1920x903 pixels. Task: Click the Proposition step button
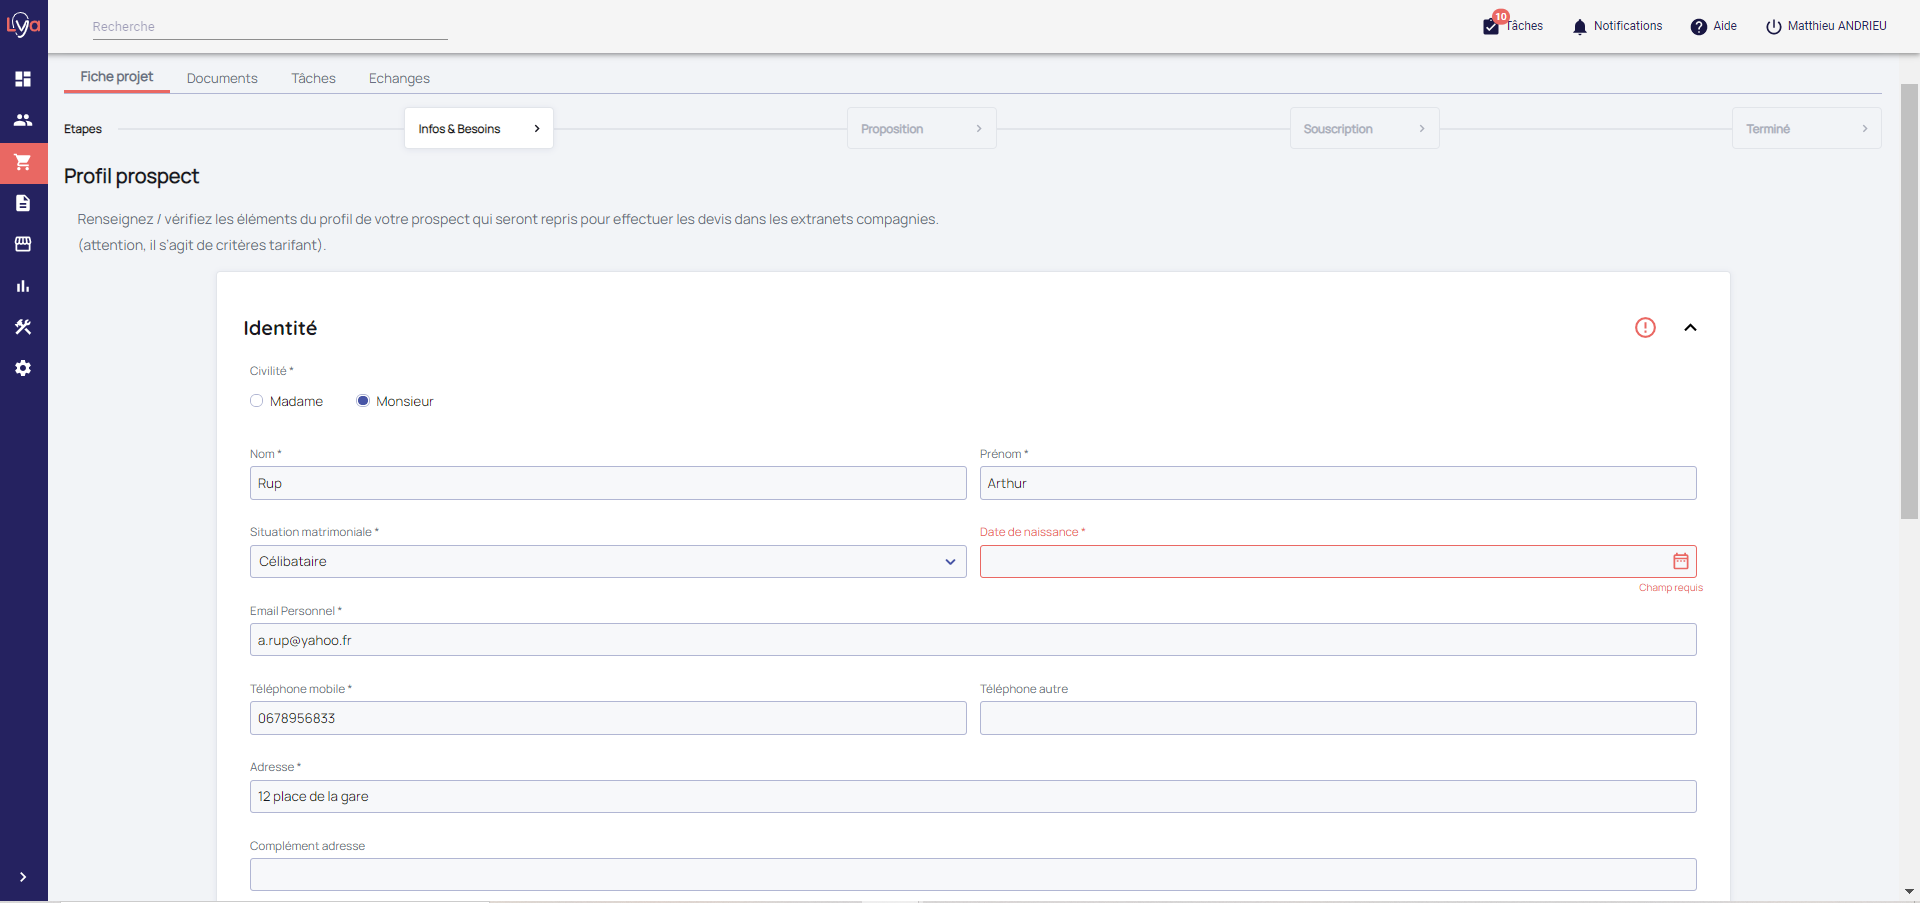[921, 129]
